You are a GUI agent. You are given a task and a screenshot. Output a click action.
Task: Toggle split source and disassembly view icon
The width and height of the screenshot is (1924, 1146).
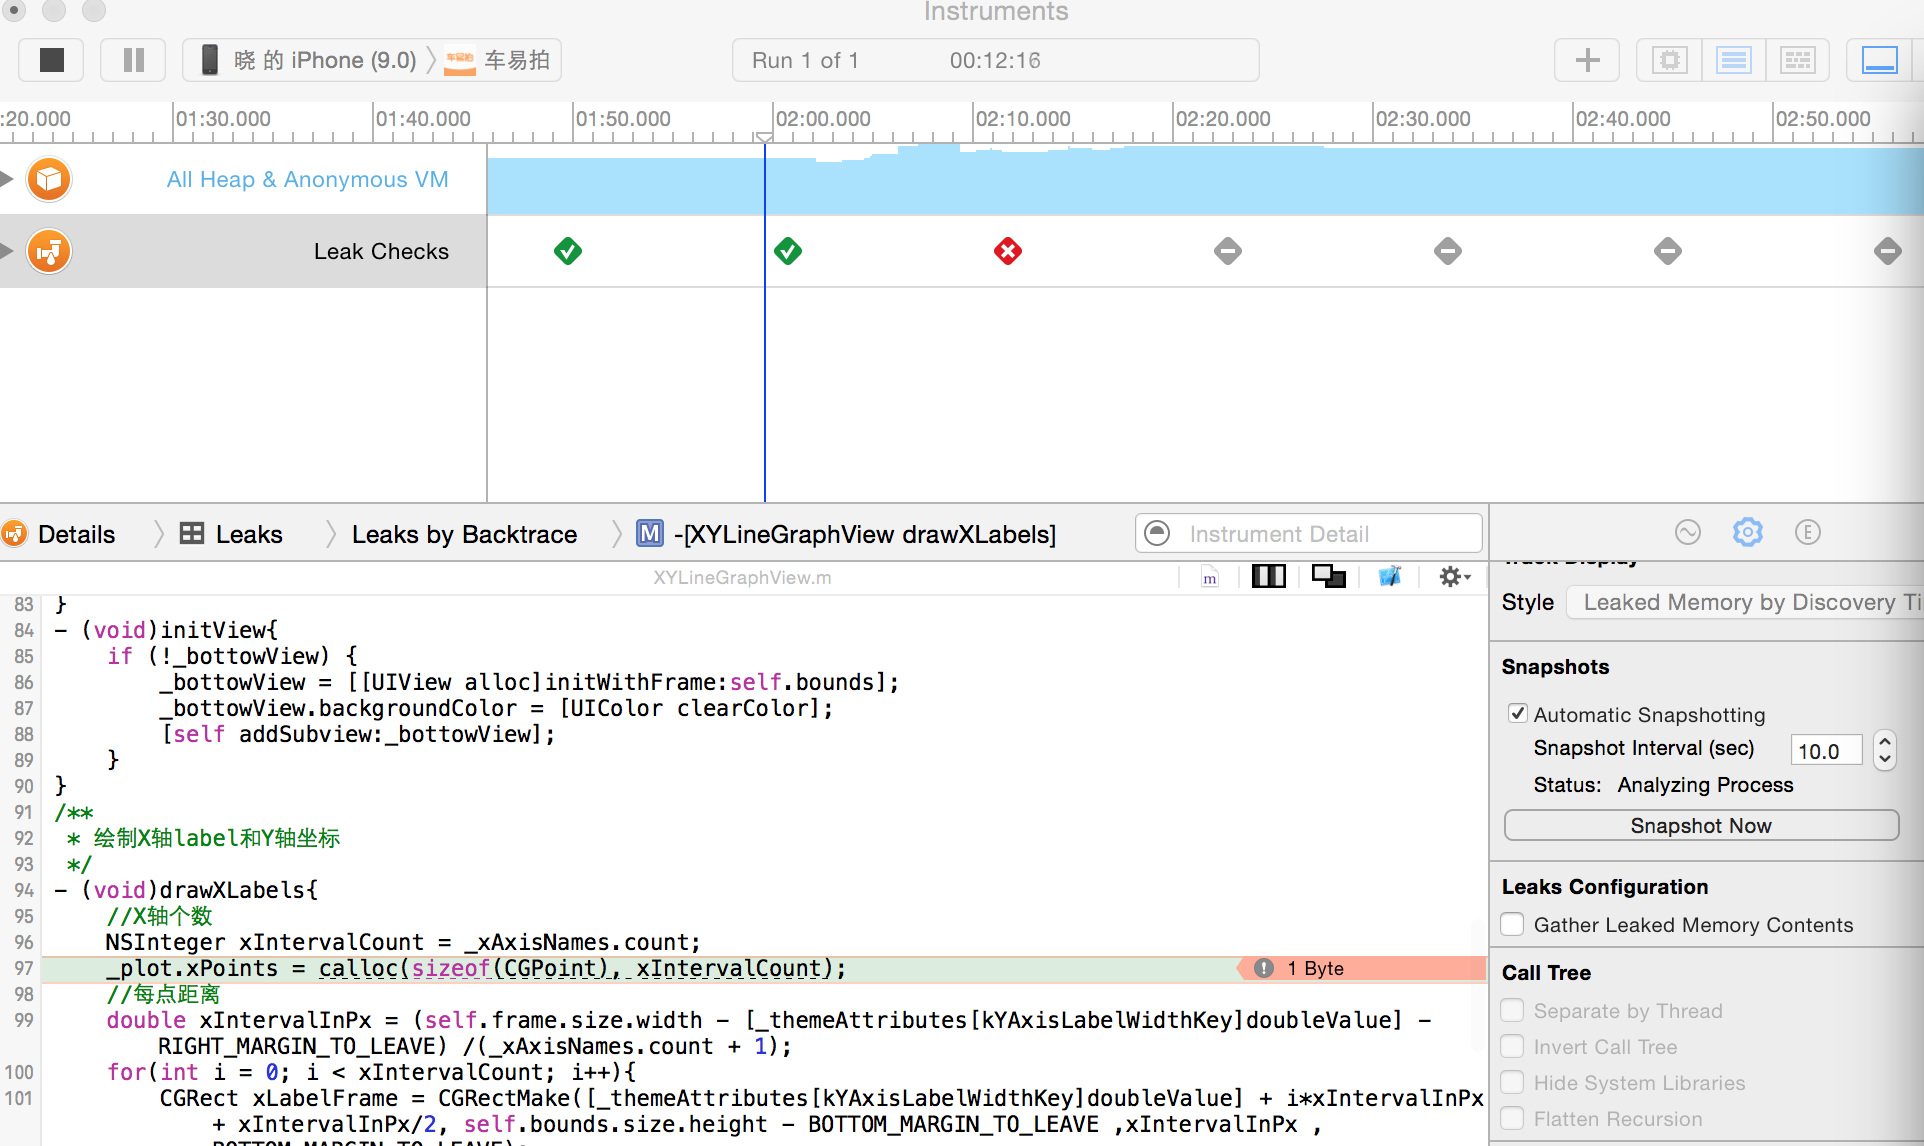1268,577
